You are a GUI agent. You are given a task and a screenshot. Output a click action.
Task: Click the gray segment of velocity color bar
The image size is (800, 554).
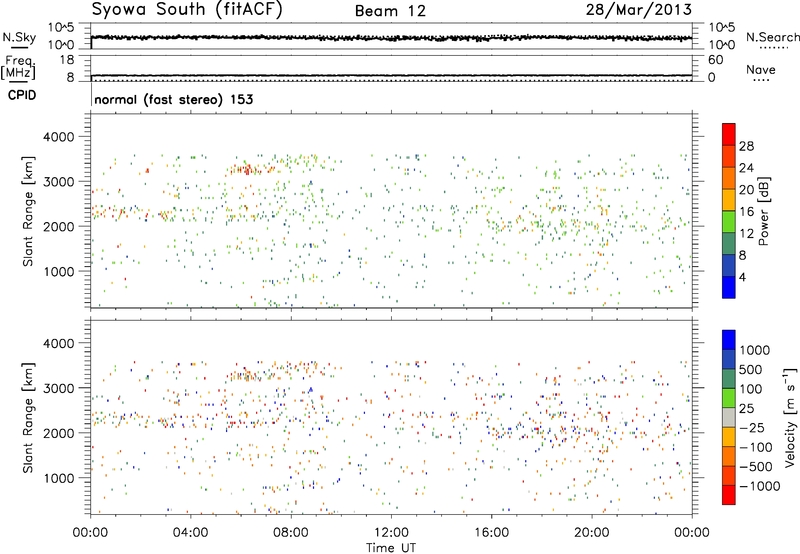(x=729, y=418)
